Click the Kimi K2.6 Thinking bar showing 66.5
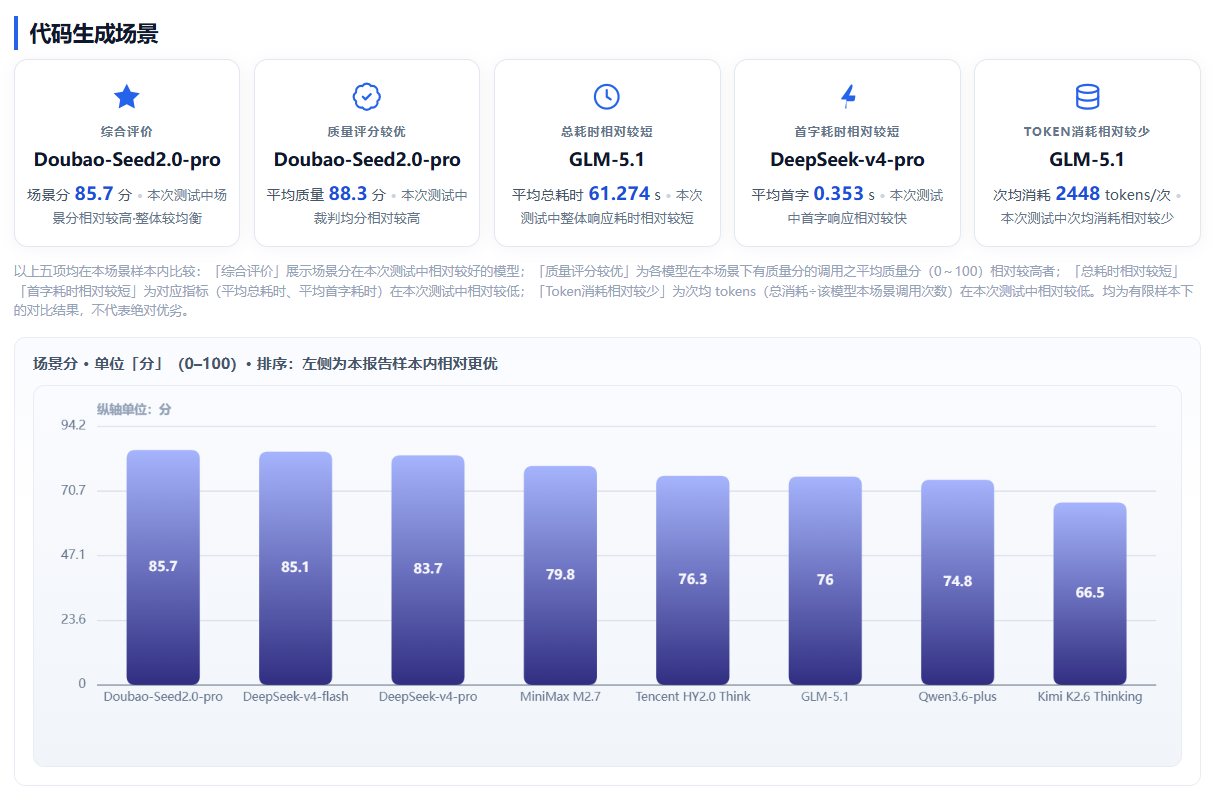The height and width of the screenshot is (798, 1214). tap(1090, 594)
